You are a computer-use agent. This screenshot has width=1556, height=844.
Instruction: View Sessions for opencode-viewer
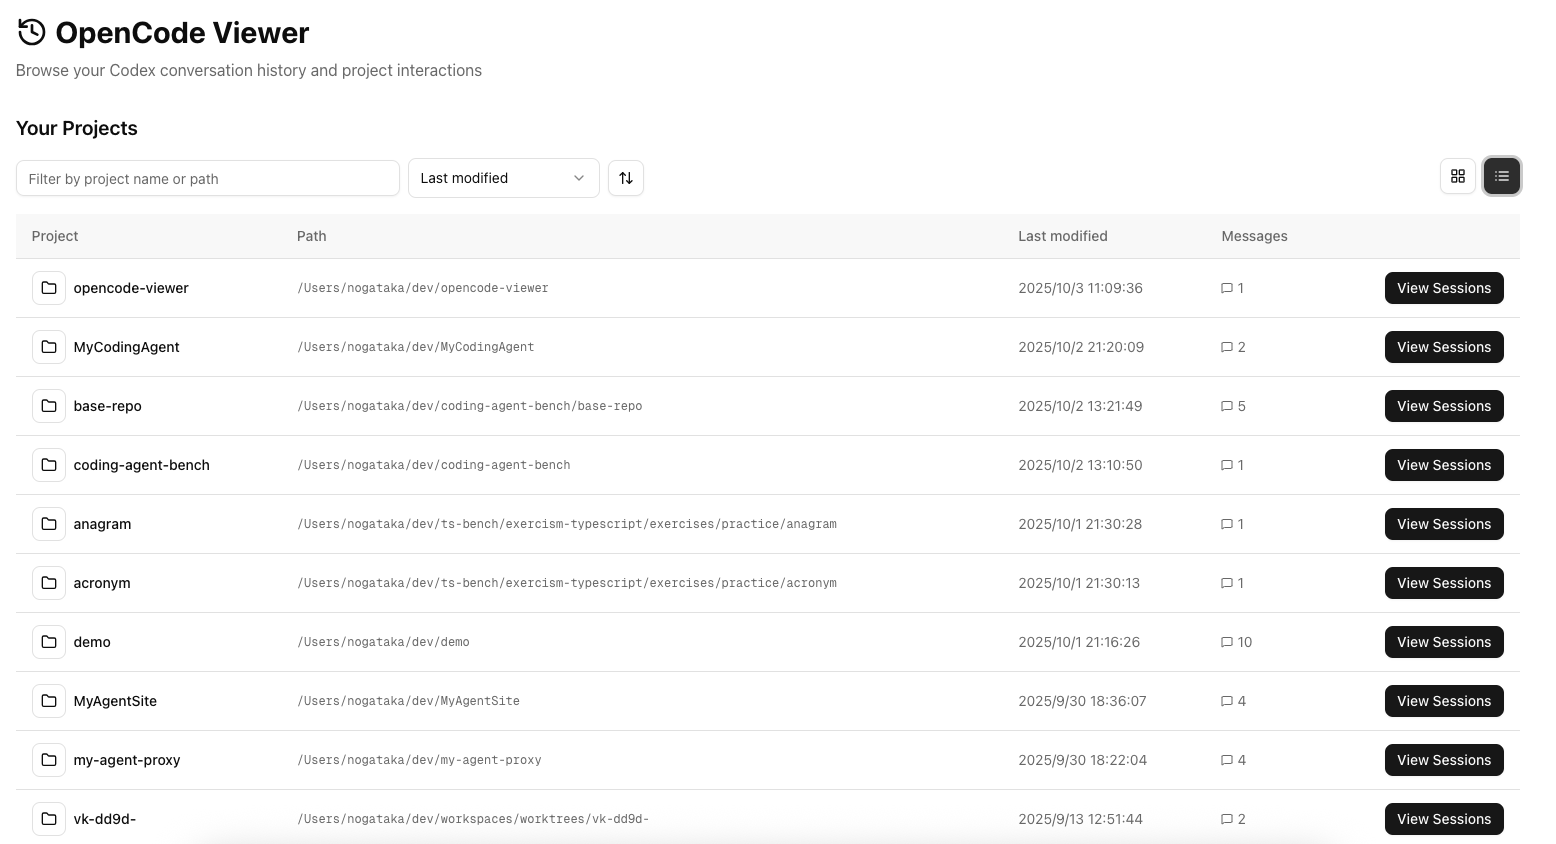coord(1444,288)
